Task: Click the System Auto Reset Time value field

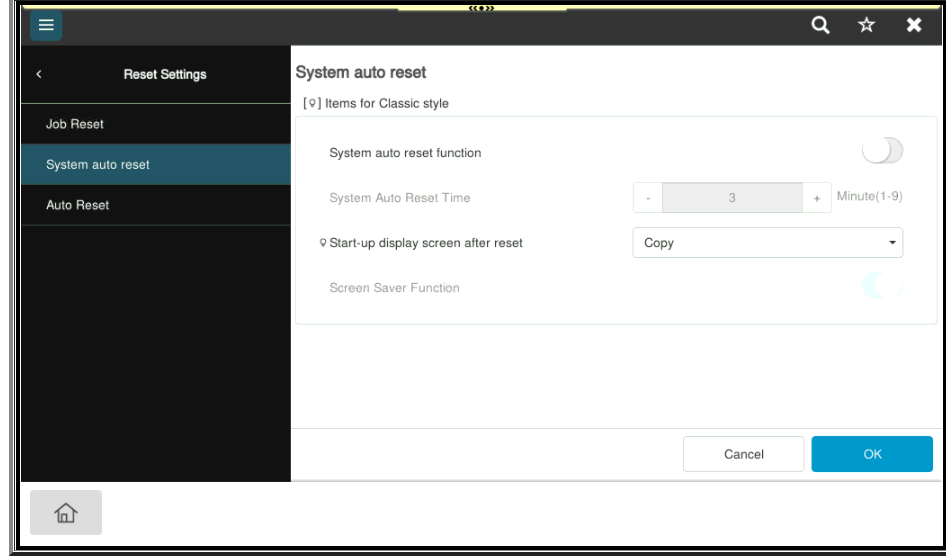Action: coord(732,198)
